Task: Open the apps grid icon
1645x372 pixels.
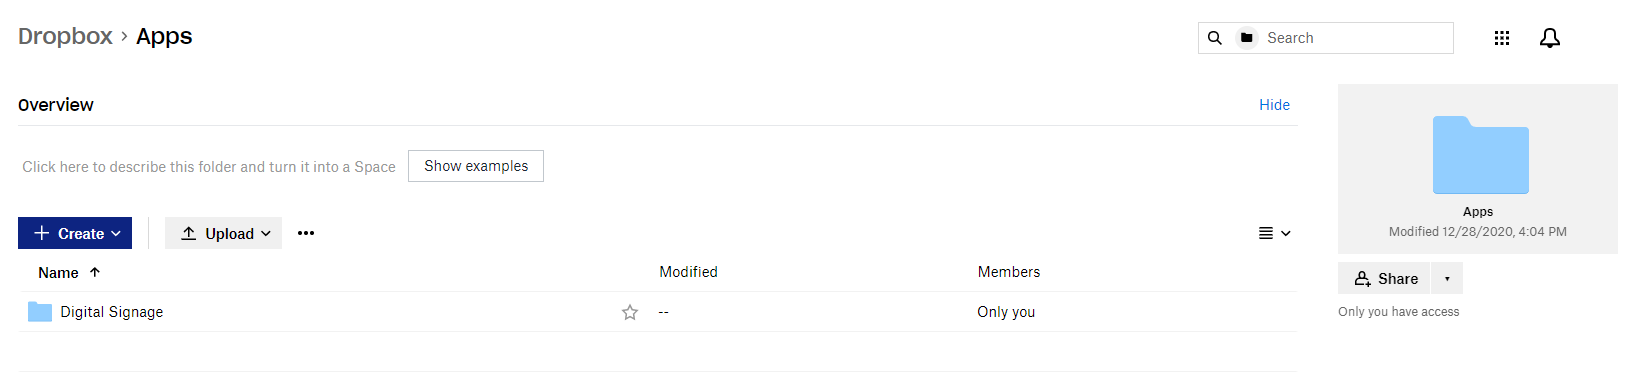Action: pos(1501,38)
